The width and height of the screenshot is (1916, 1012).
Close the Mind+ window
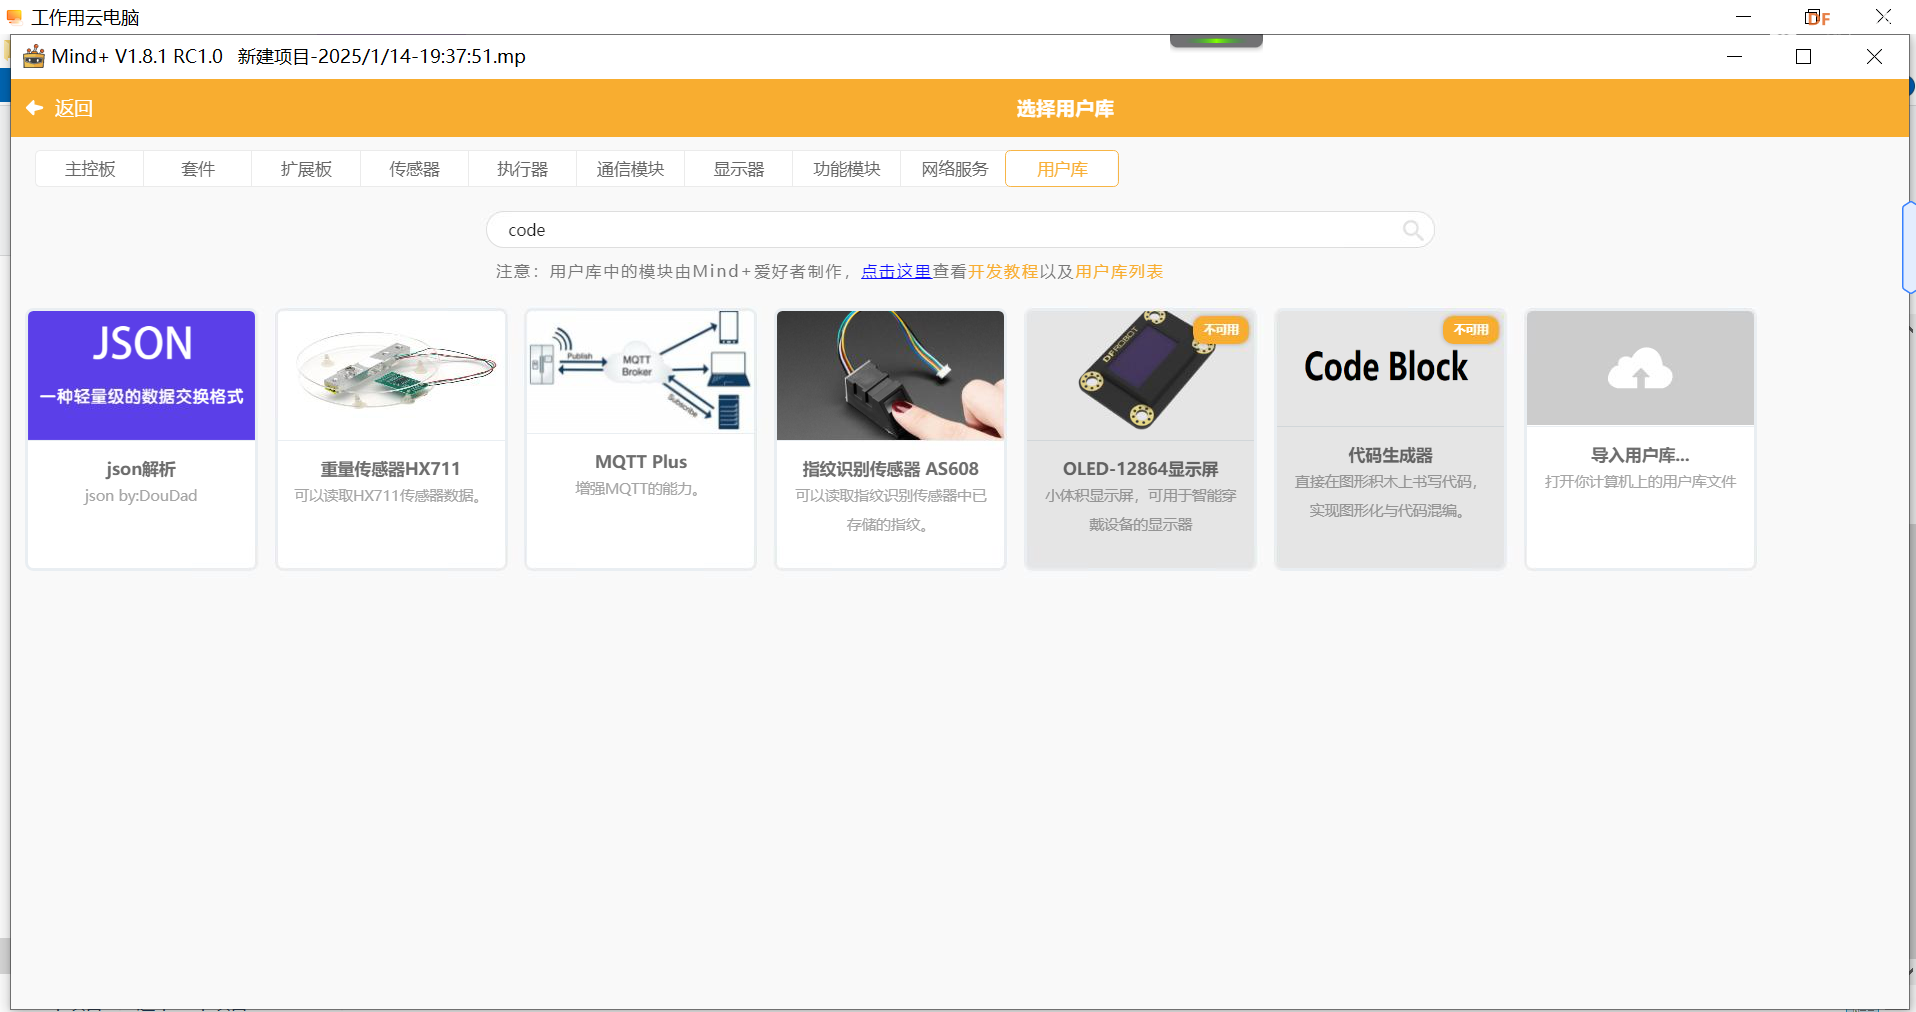(x=1874, y=57)
